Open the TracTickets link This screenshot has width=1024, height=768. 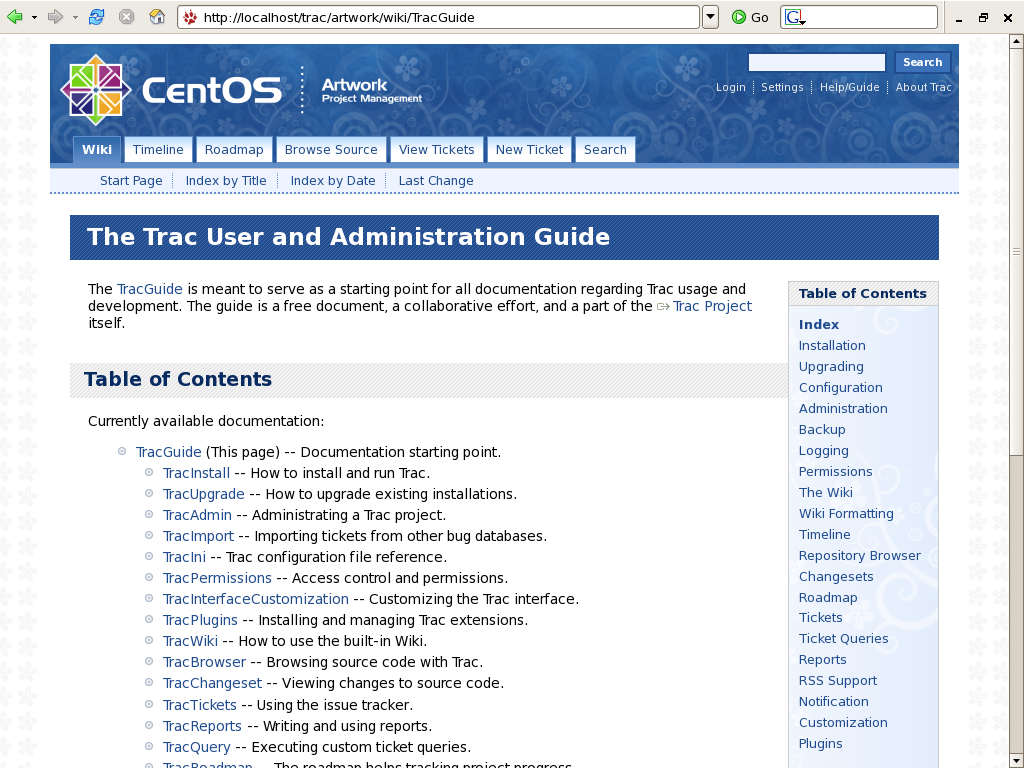point(199,705)
